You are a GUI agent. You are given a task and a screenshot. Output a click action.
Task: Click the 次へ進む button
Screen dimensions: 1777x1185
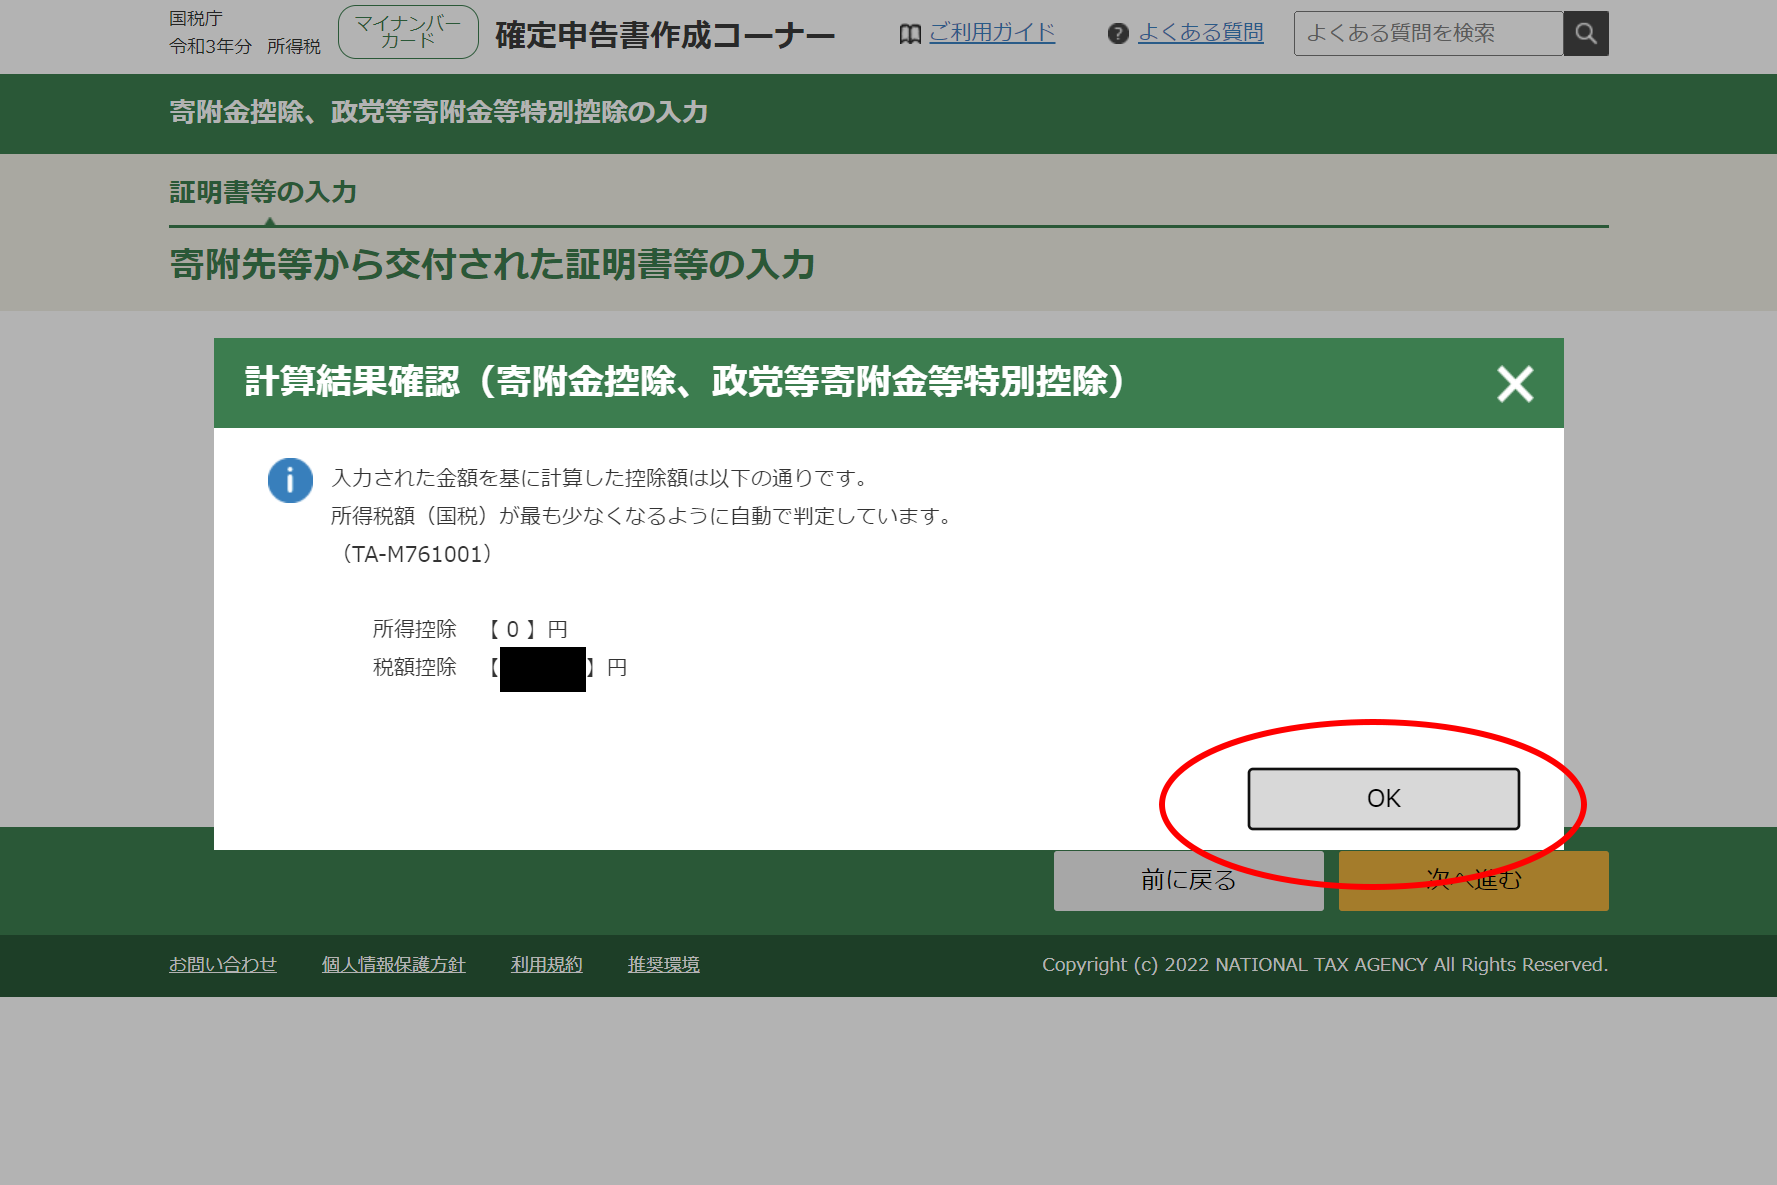[1473, 880]
